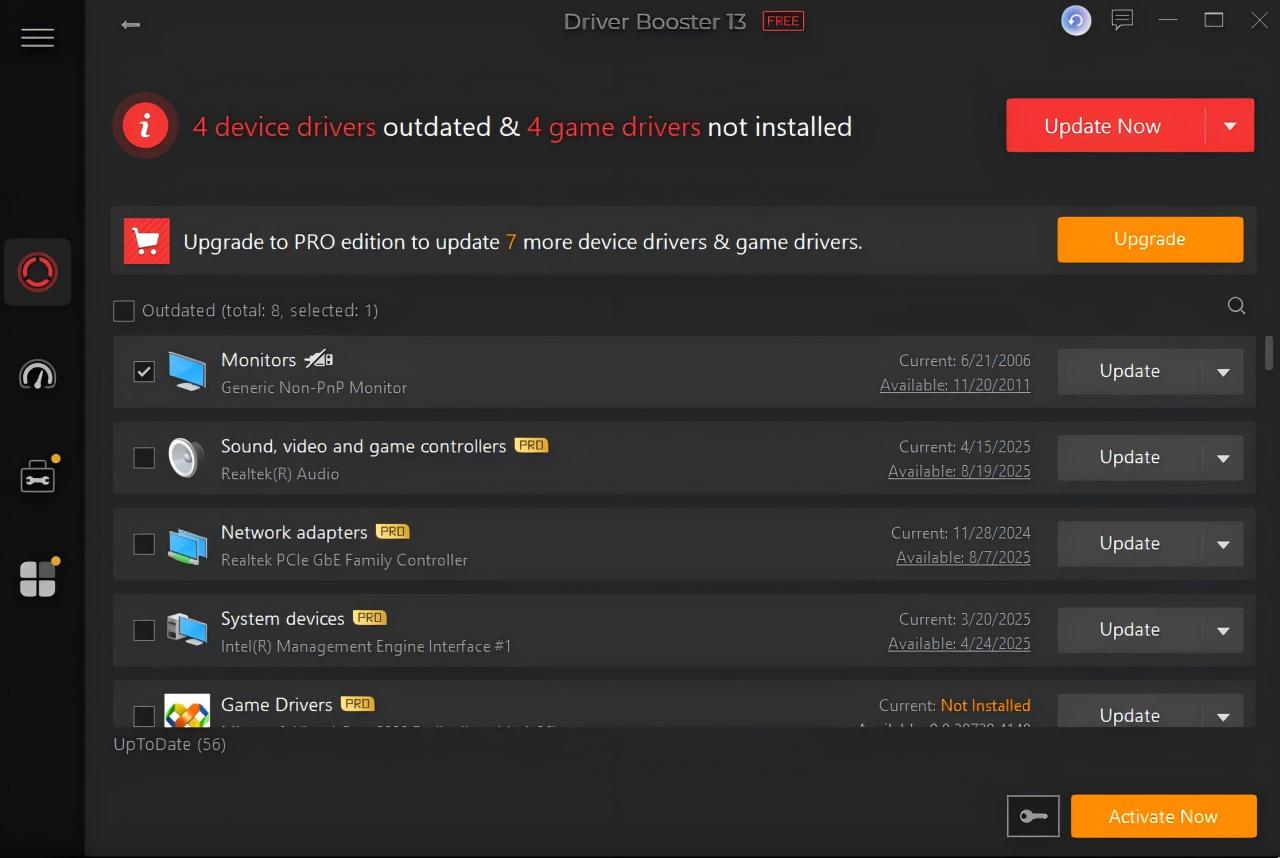Image resolution: width=1280 pixels, height=858 pixels.
Task: Check the System devices checkbox
Action: coord(144,630)
